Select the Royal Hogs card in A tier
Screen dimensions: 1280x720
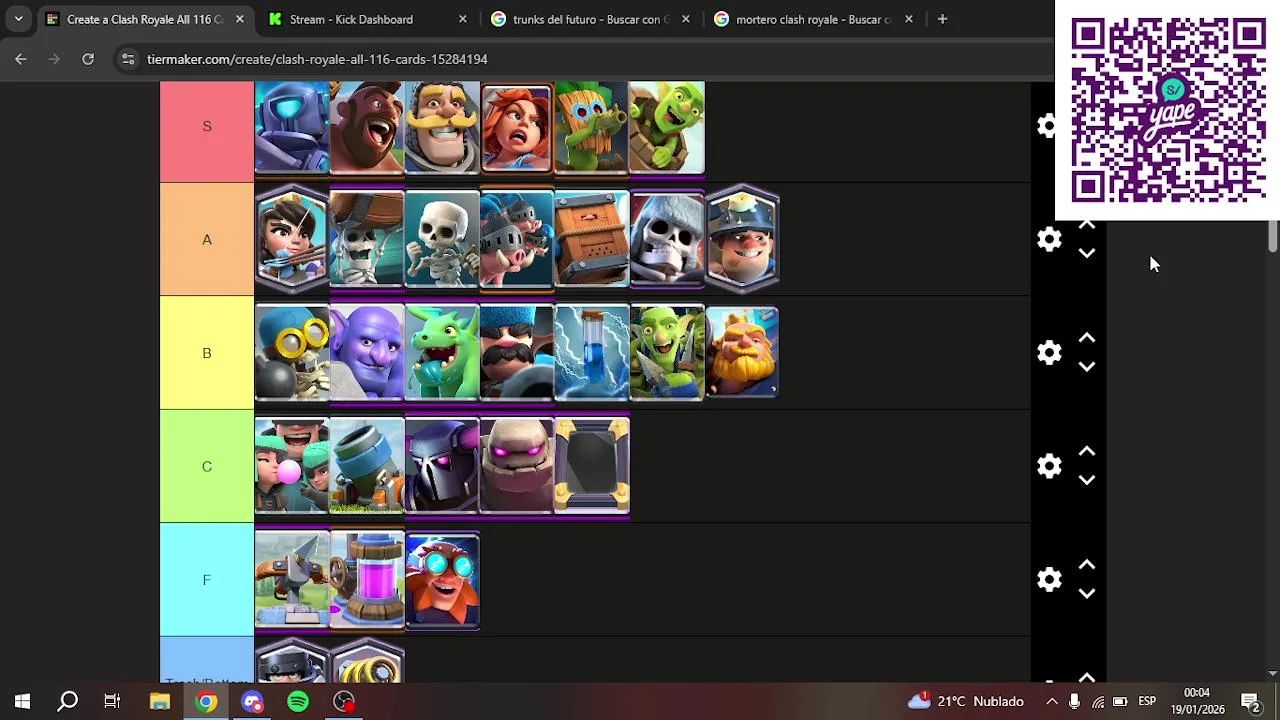[517, 239]
